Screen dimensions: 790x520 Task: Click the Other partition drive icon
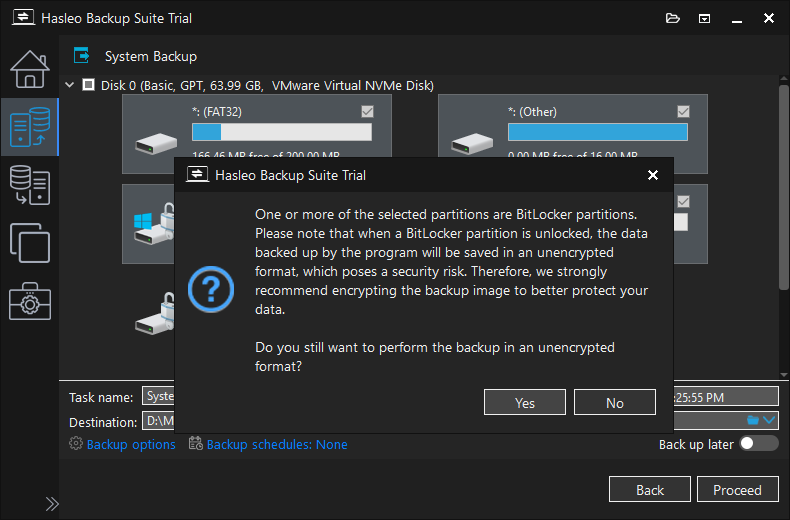click(x=472, y=143)
